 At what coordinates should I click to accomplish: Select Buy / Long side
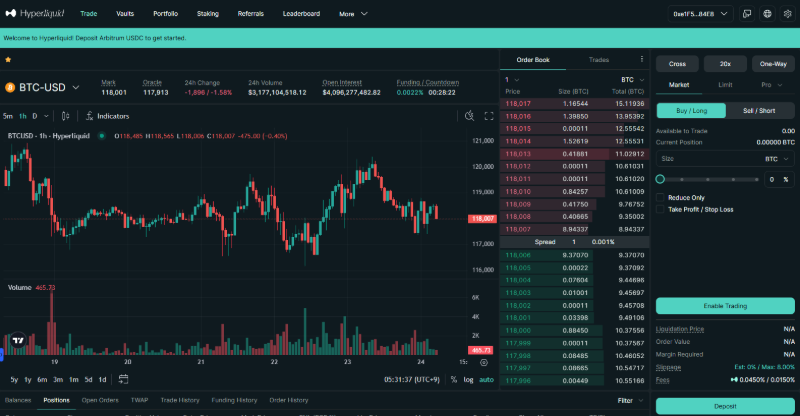tap(691, 110)
